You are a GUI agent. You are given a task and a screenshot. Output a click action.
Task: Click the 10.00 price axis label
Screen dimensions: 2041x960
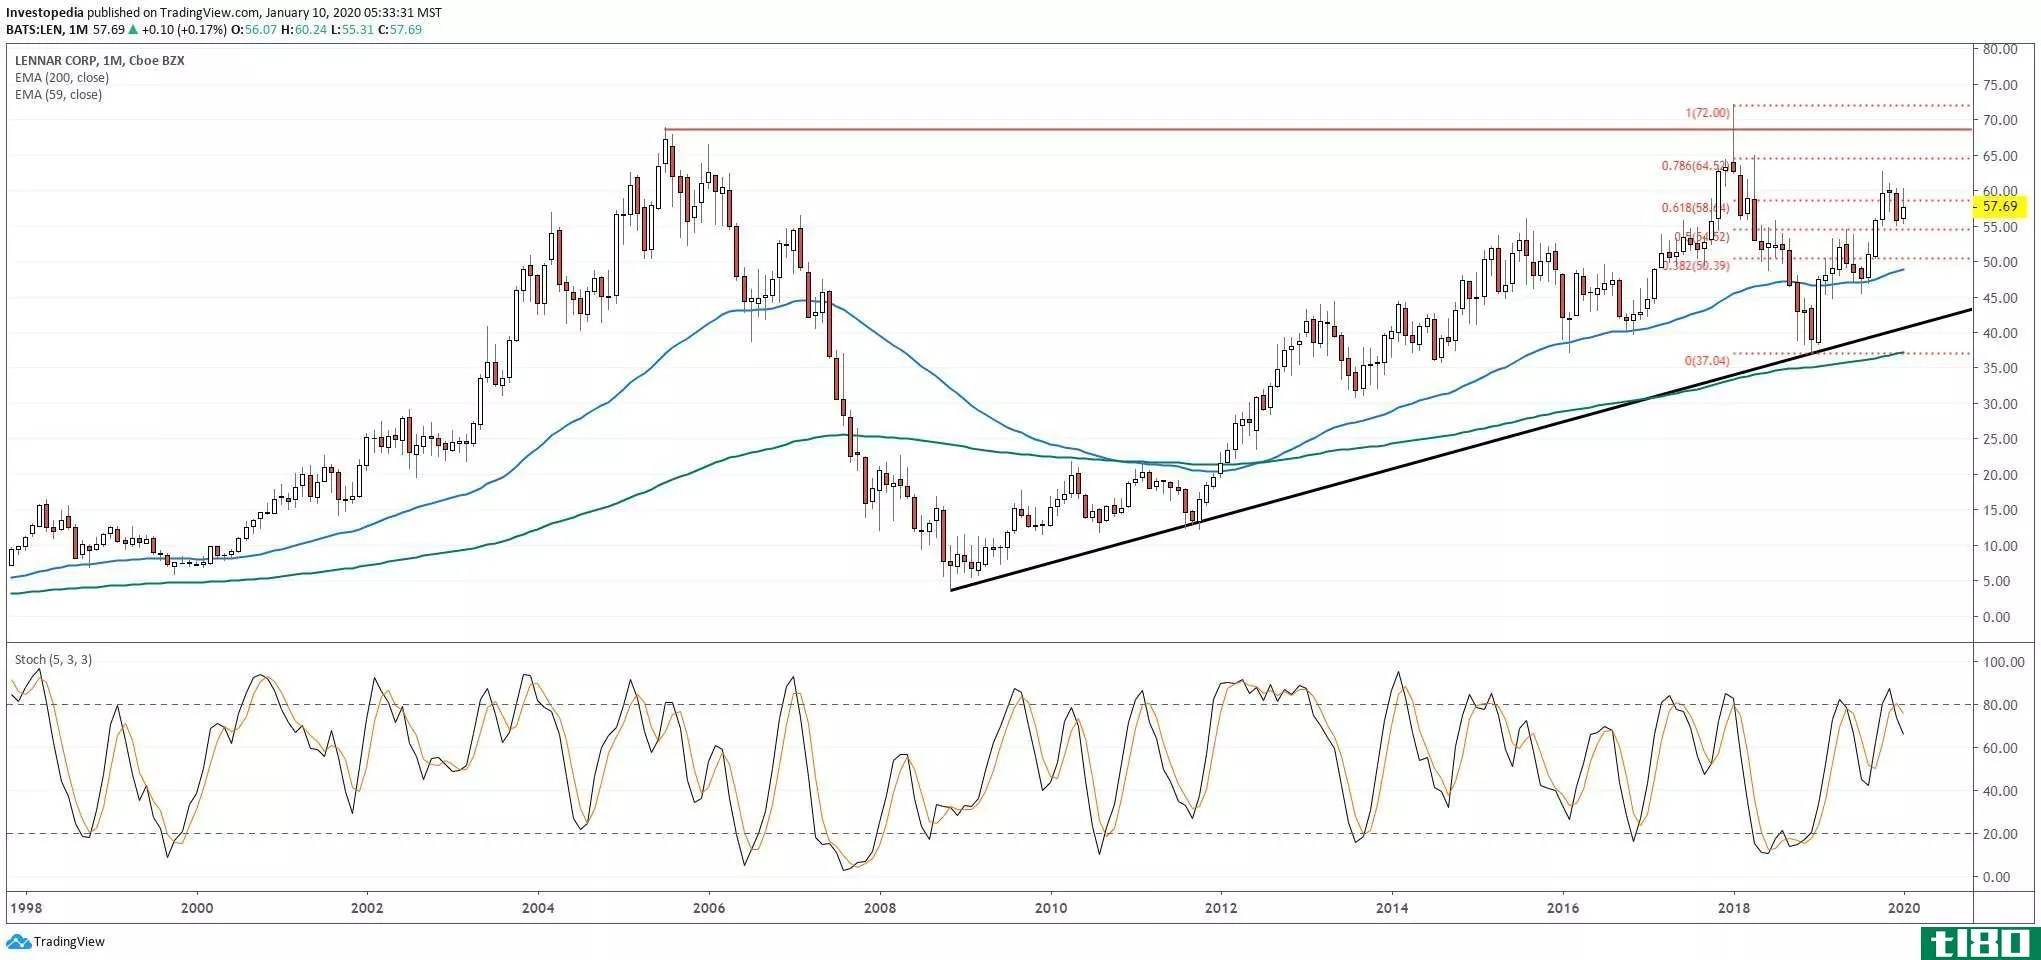[1999, 546]
